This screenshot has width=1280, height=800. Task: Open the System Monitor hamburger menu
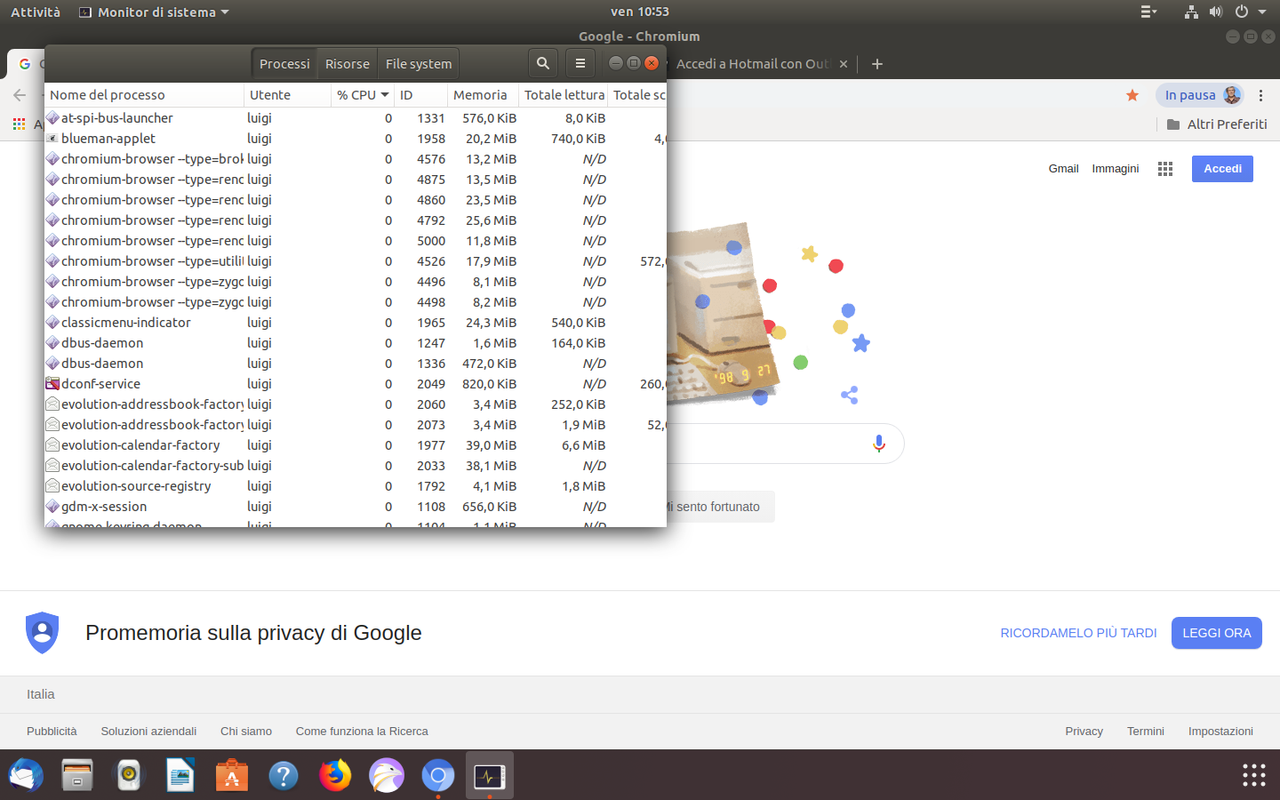580,63
